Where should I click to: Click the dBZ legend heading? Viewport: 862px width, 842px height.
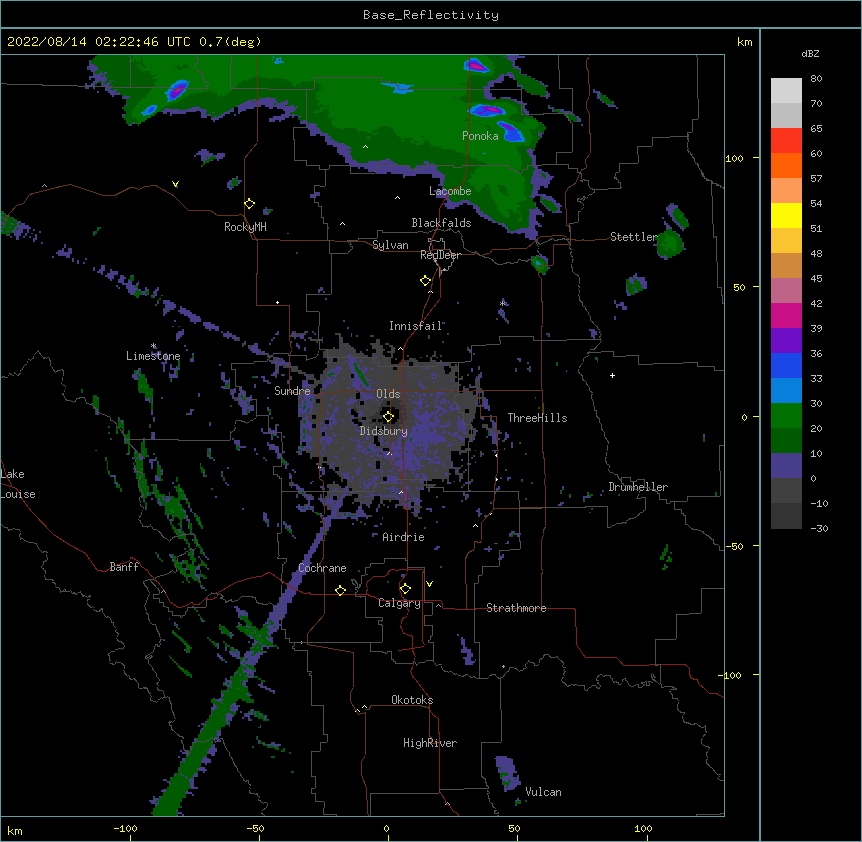[810, 53]
